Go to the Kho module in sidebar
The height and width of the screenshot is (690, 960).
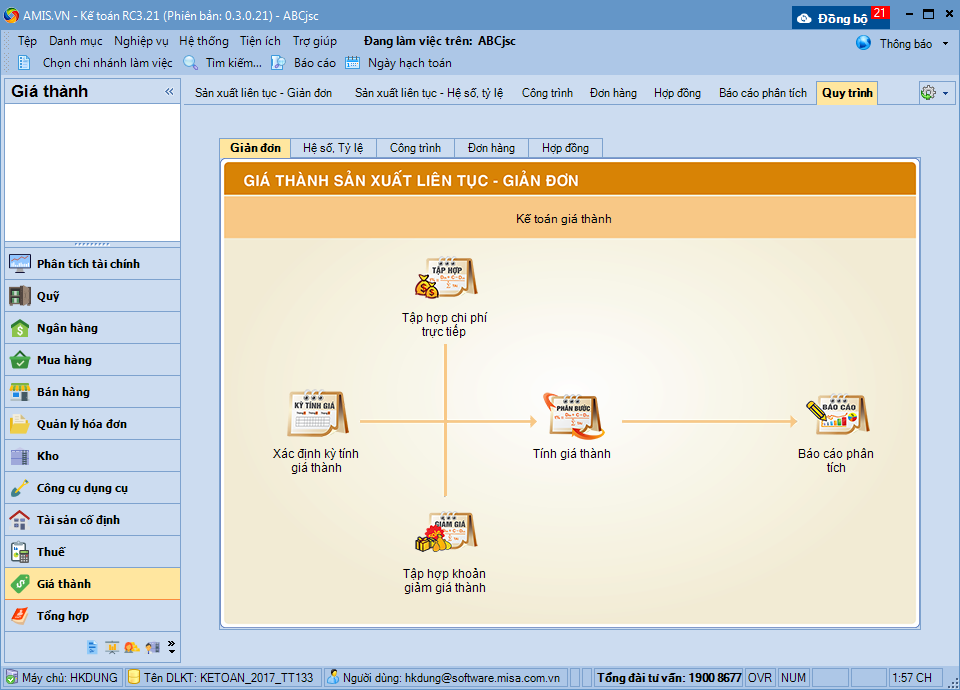[48, 456]
